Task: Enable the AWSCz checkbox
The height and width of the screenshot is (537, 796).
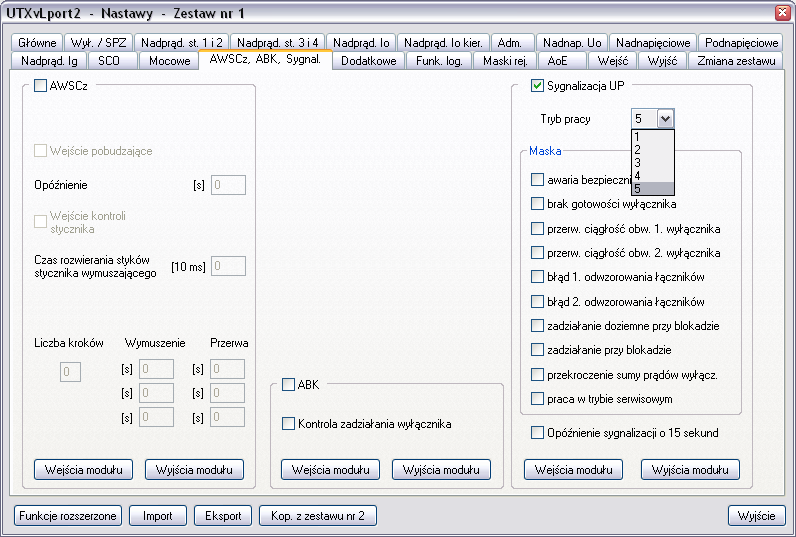Action: coord(41,85)
